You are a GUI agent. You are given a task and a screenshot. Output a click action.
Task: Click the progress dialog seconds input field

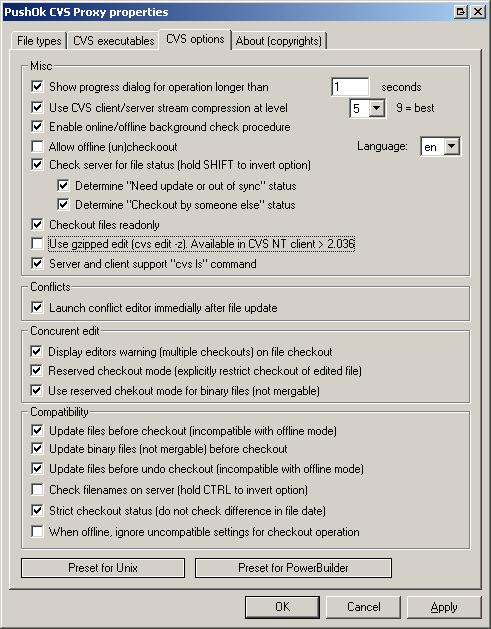350,87
